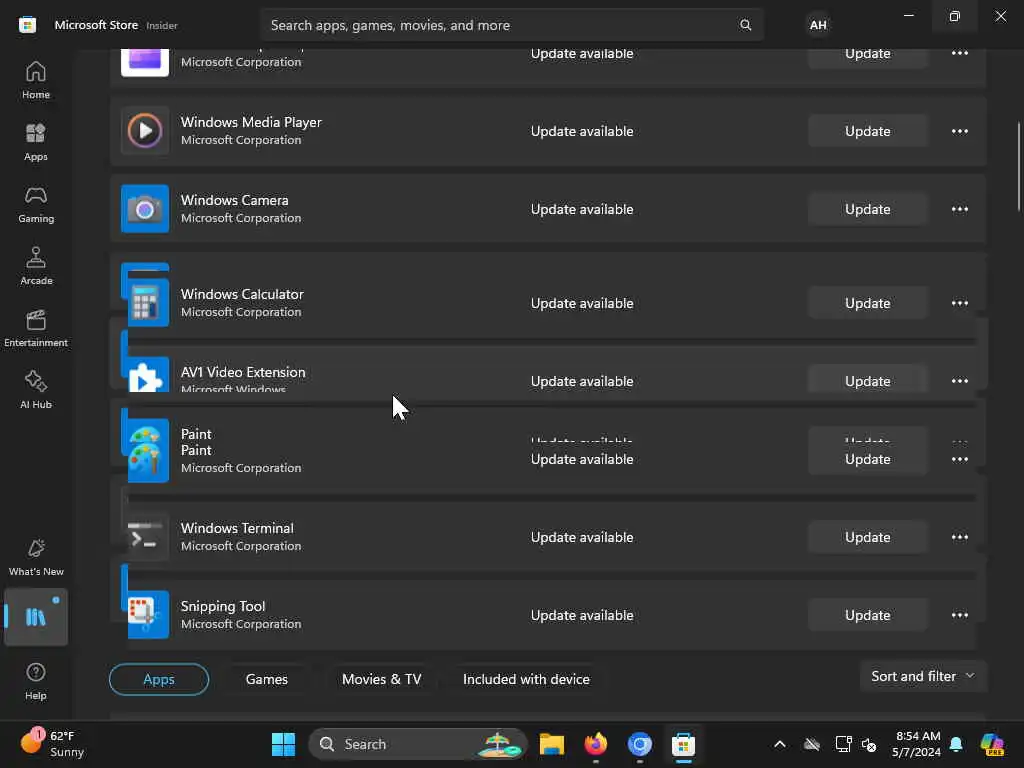Open Firefox from the taskbar

click(596, 744)
